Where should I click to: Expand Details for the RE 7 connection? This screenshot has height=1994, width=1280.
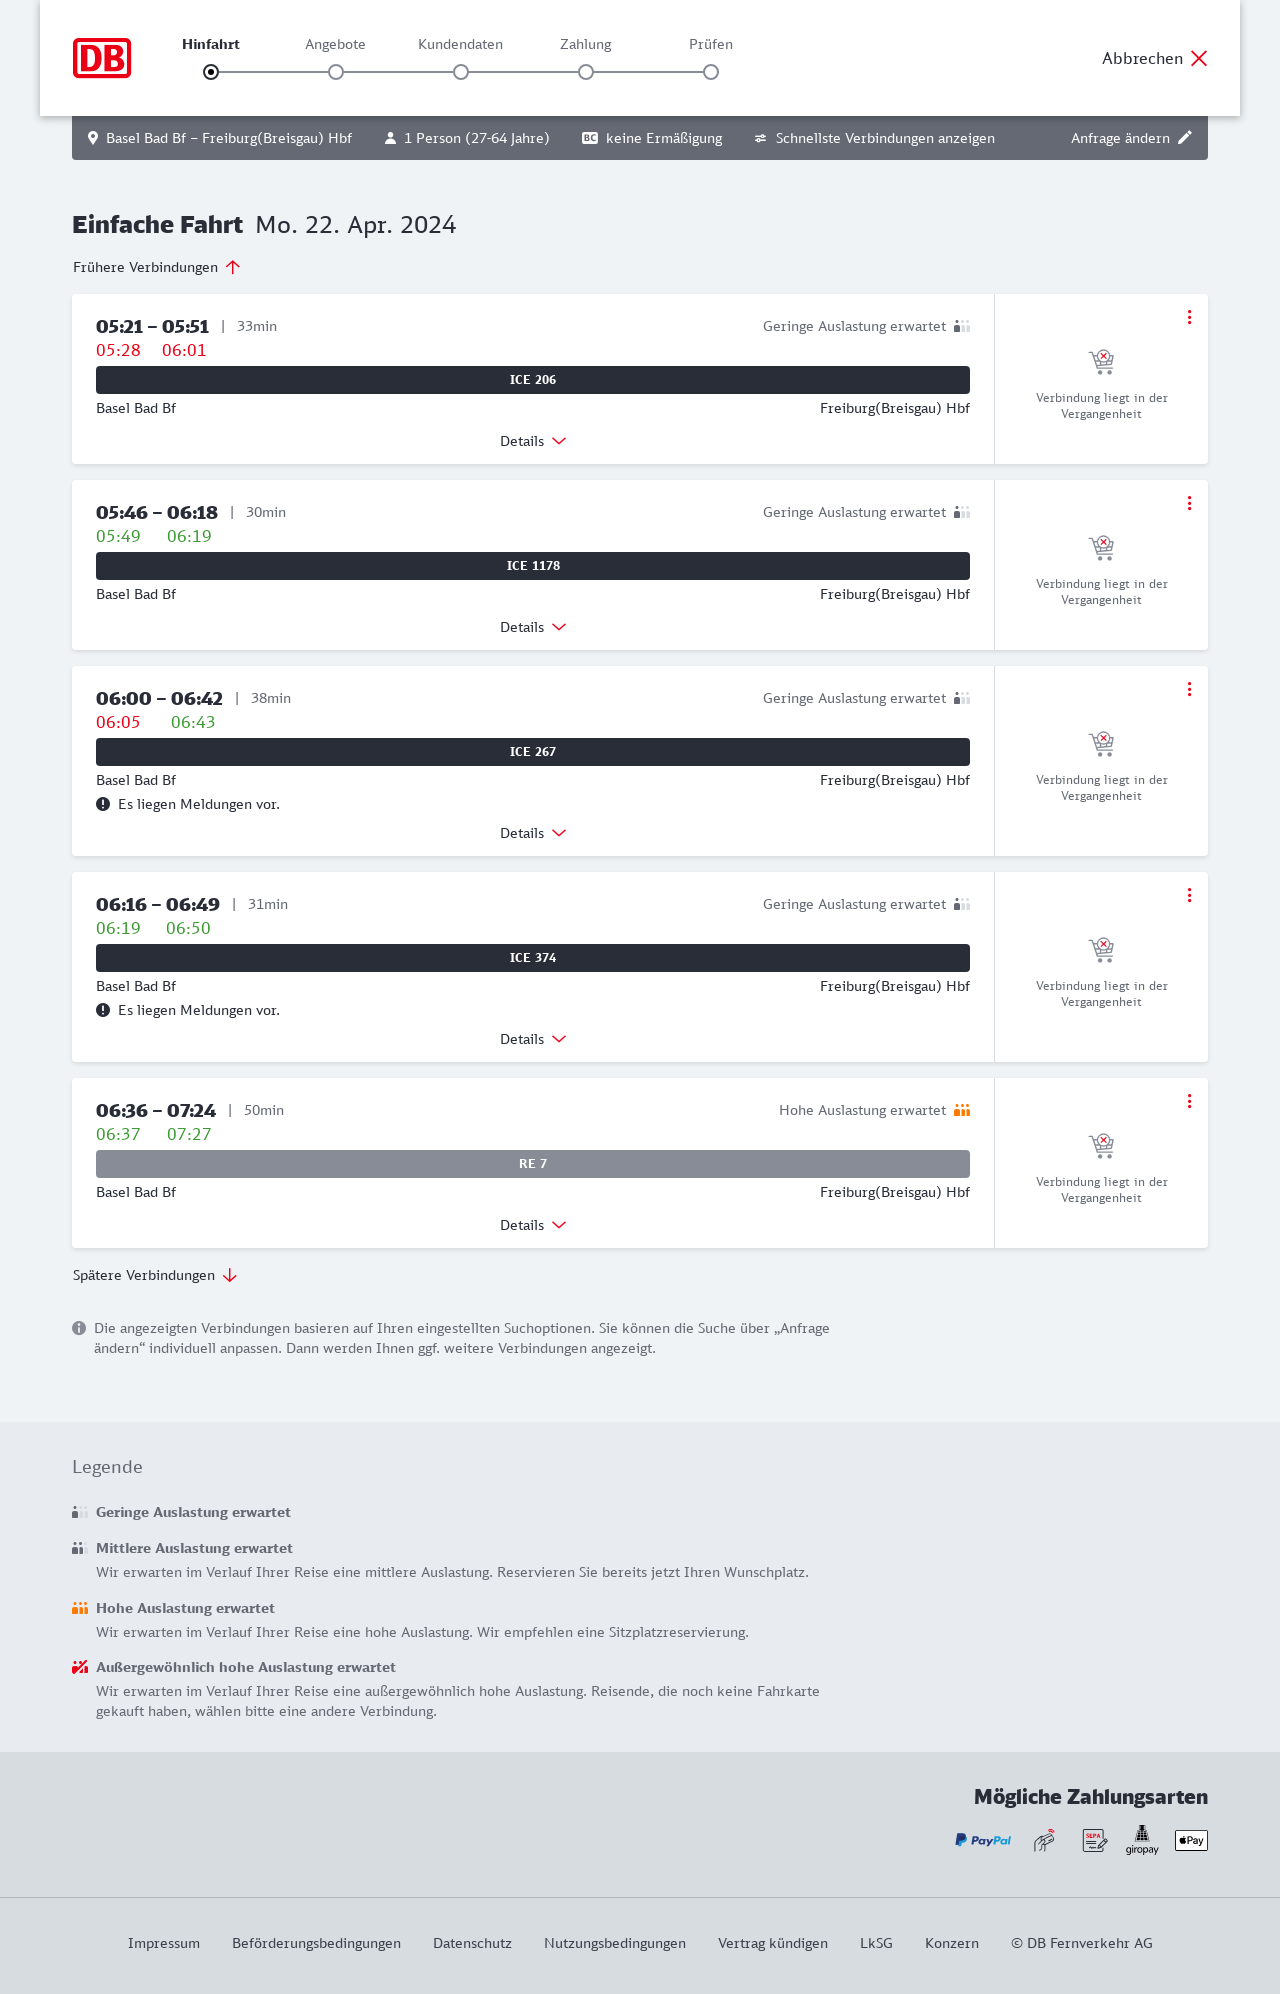[533, 1225]
